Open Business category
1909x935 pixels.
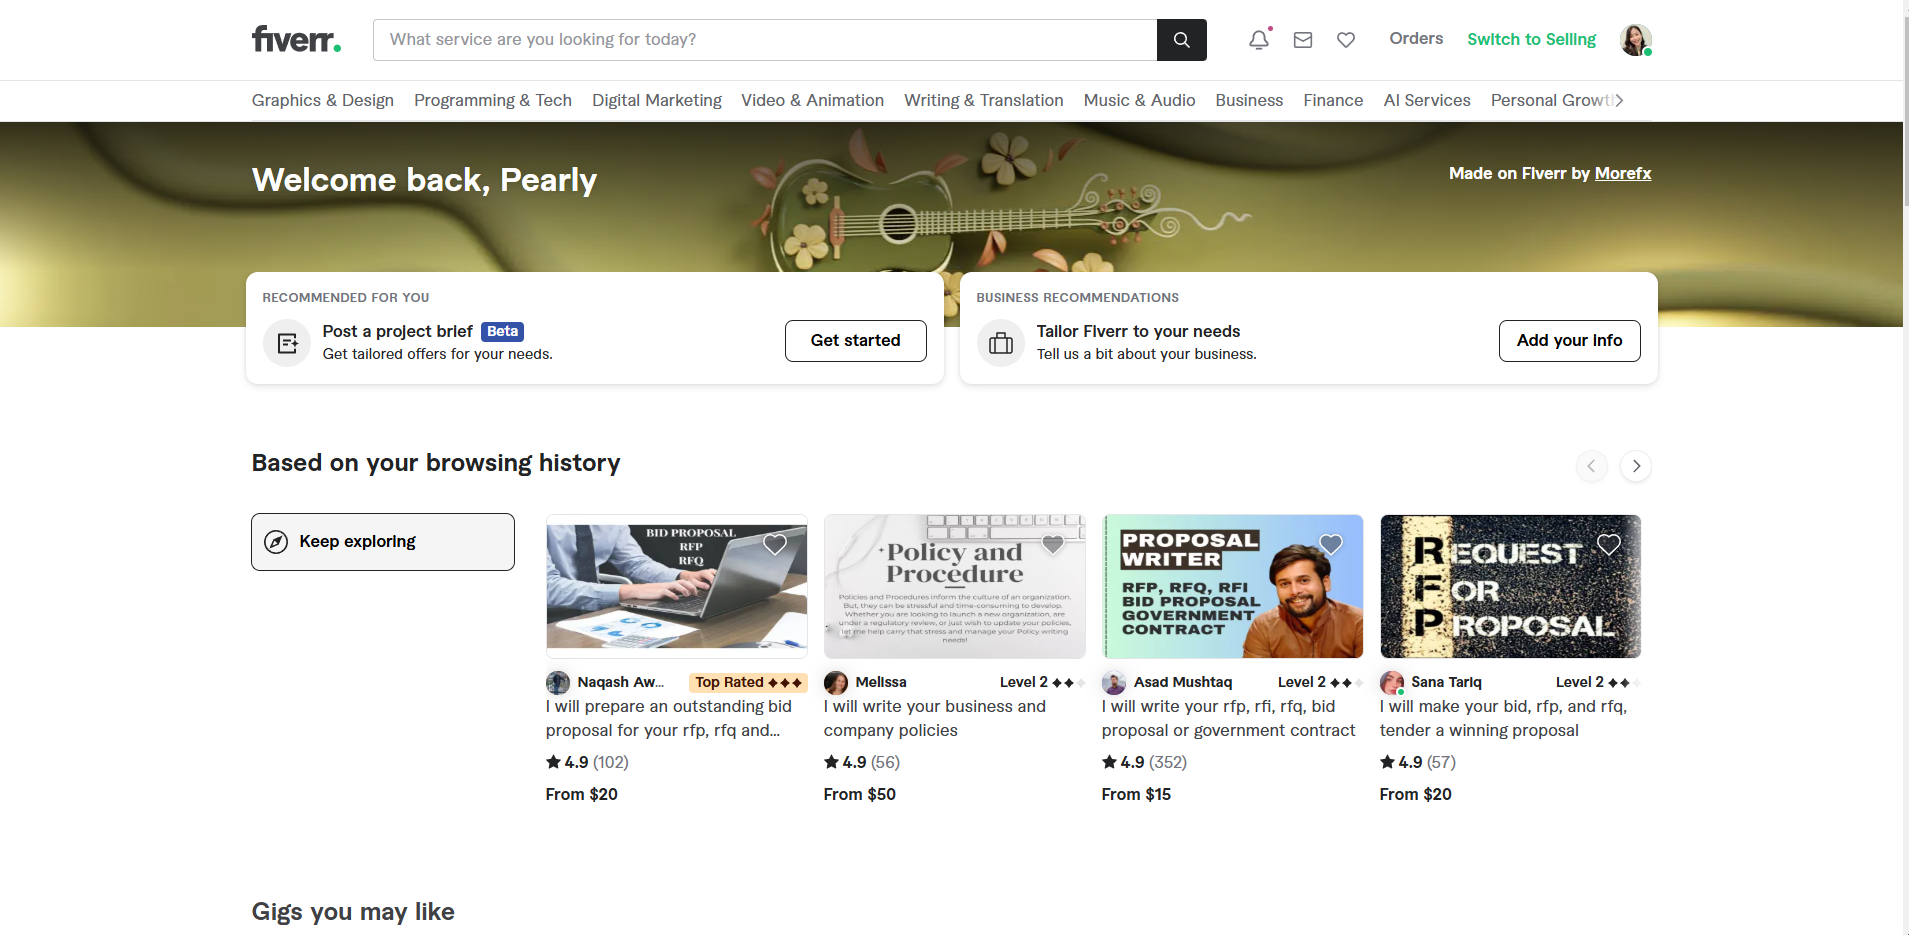pos(1249,100)
